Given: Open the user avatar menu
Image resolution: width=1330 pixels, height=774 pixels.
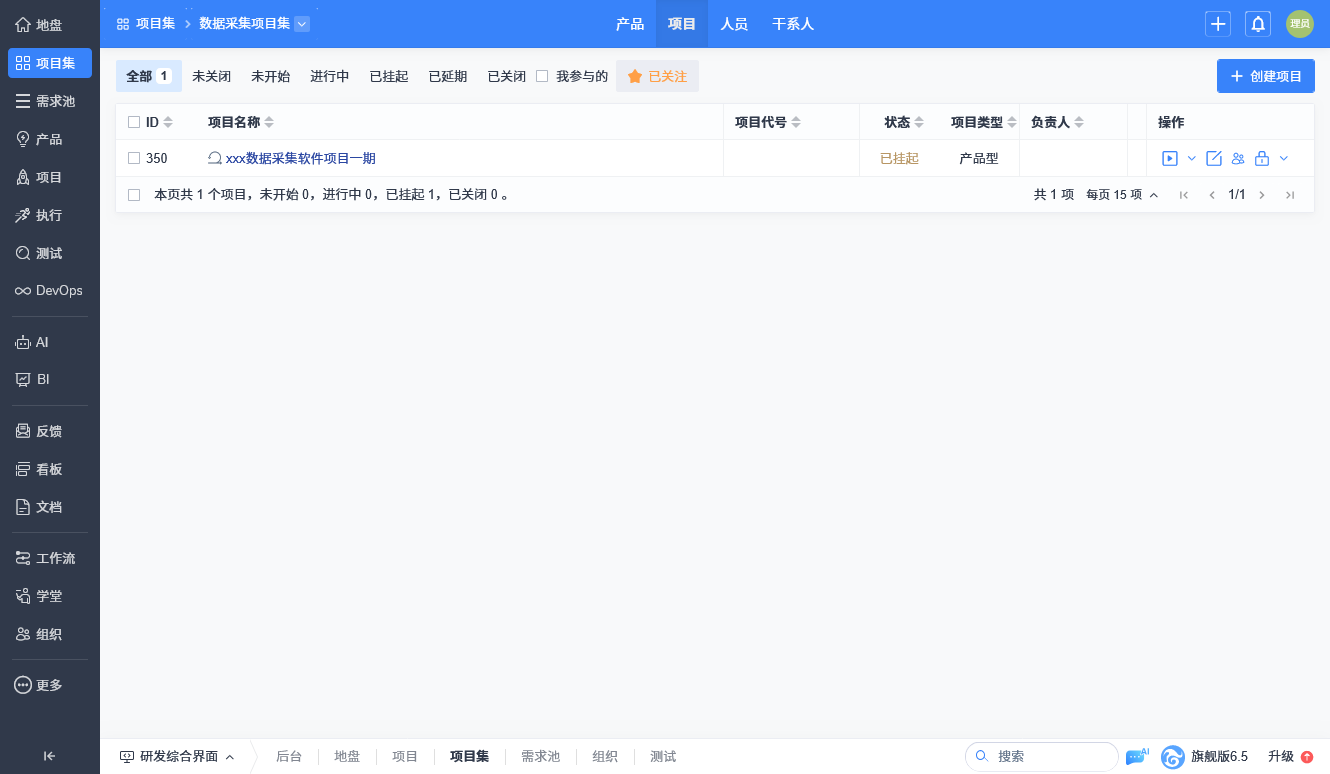Looking at the screenshot, I should (1300, 24).
